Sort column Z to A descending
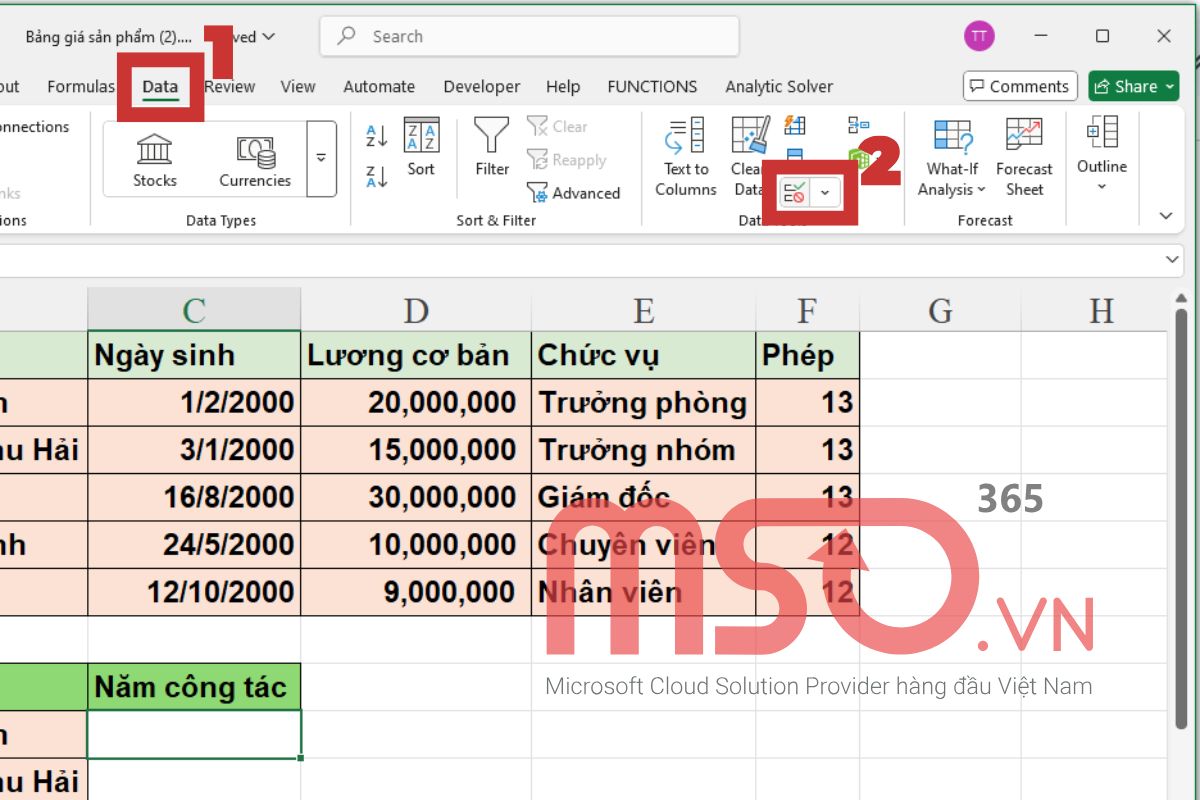Viewport: 1200px width, 800px height. (x=377, y=177)
